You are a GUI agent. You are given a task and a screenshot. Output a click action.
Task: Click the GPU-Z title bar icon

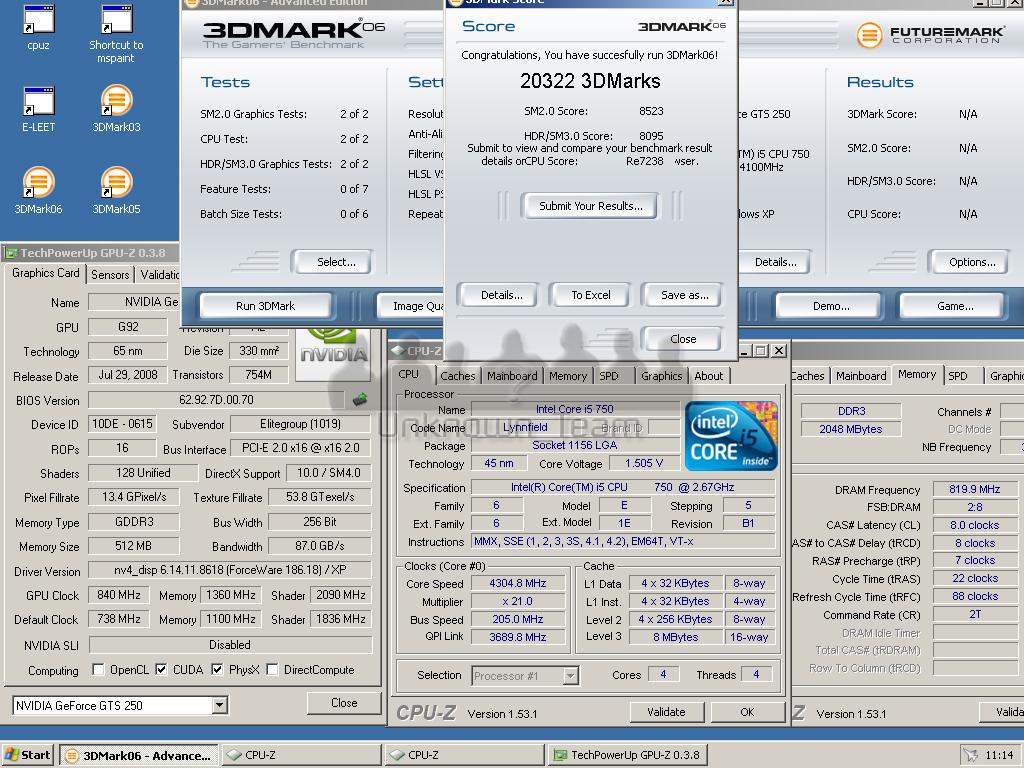(x=10, y=252)
